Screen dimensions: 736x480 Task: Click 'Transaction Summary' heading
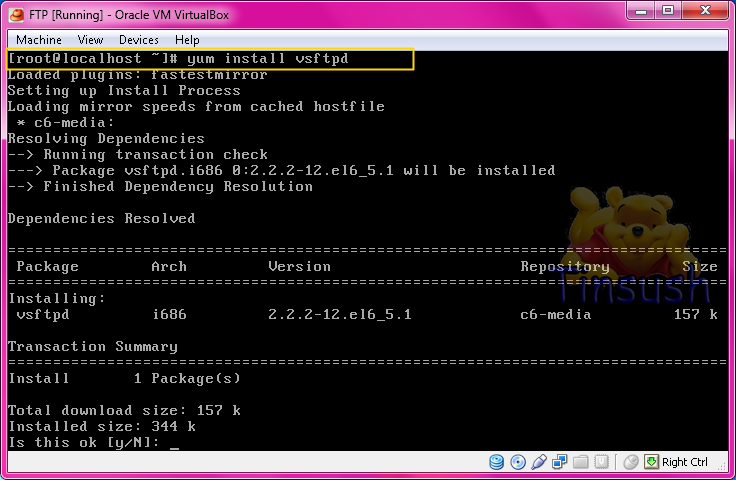(93, 347)
